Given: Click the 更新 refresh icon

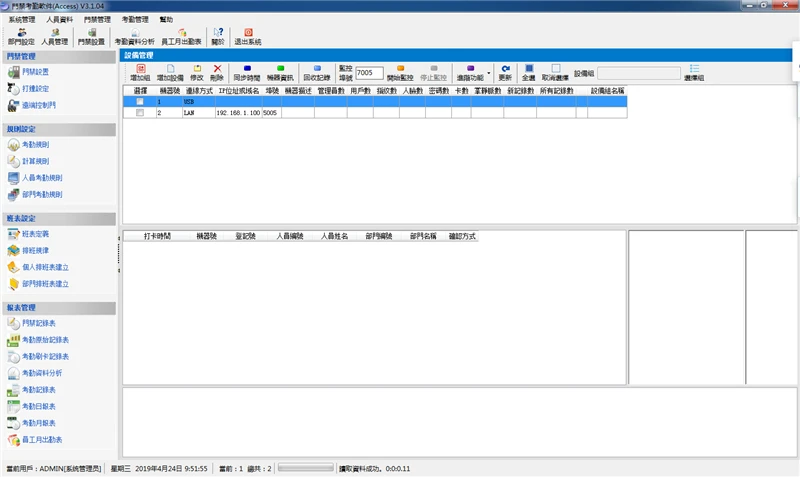Looking at the screenshot, I should pos(505,73).
